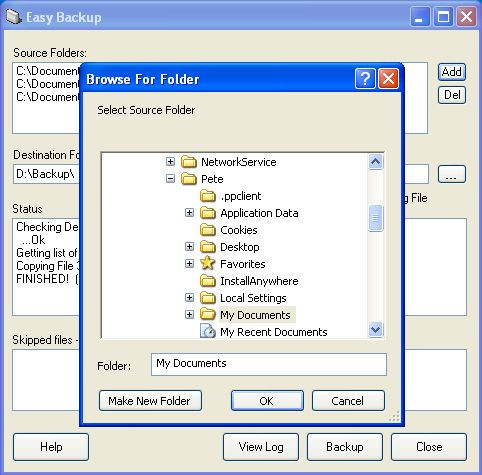Click the folder tree scroll down arrow
The height and width of the screenshot is (475, 482).
[375, 330]
